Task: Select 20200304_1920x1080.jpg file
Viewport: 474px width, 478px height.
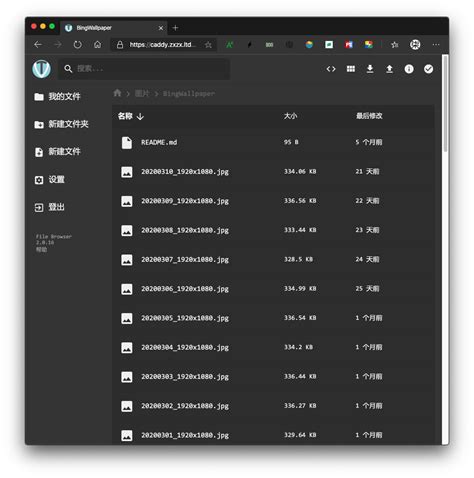Action: [273, 348]
